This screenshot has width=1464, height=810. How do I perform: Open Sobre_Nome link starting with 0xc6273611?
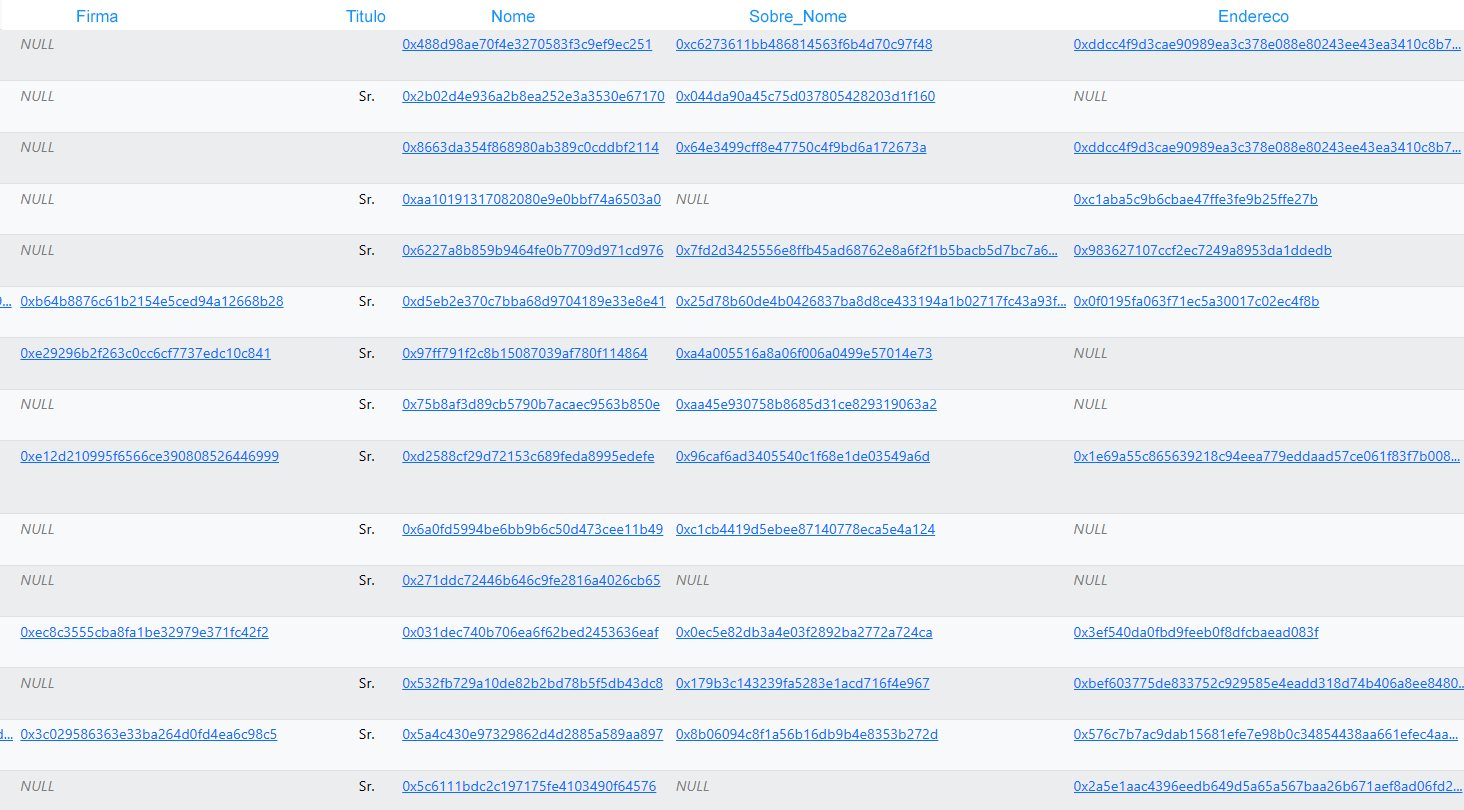804,45
